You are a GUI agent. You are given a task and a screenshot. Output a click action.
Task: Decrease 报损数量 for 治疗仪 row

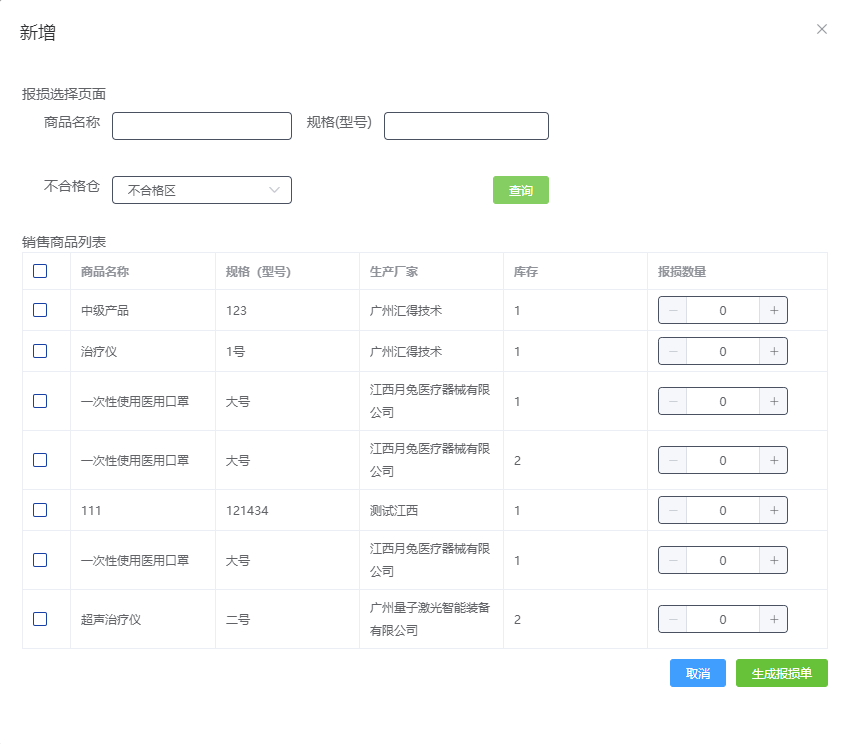672,352
